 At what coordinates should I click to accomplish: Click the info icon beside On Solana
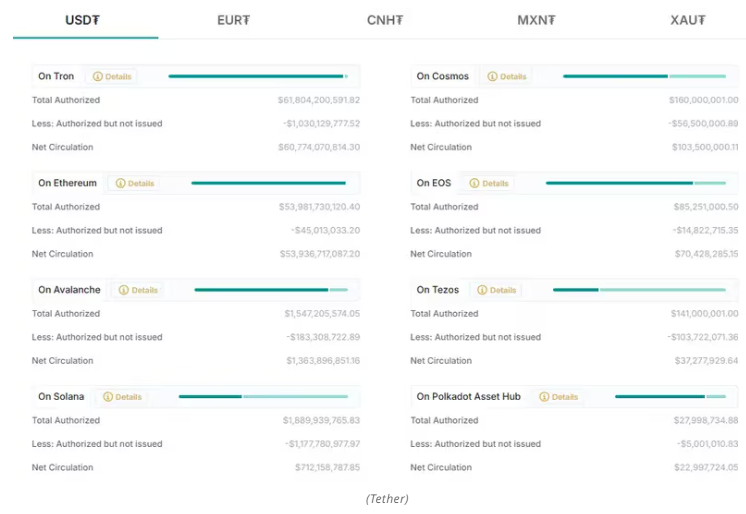pos(108,397)
